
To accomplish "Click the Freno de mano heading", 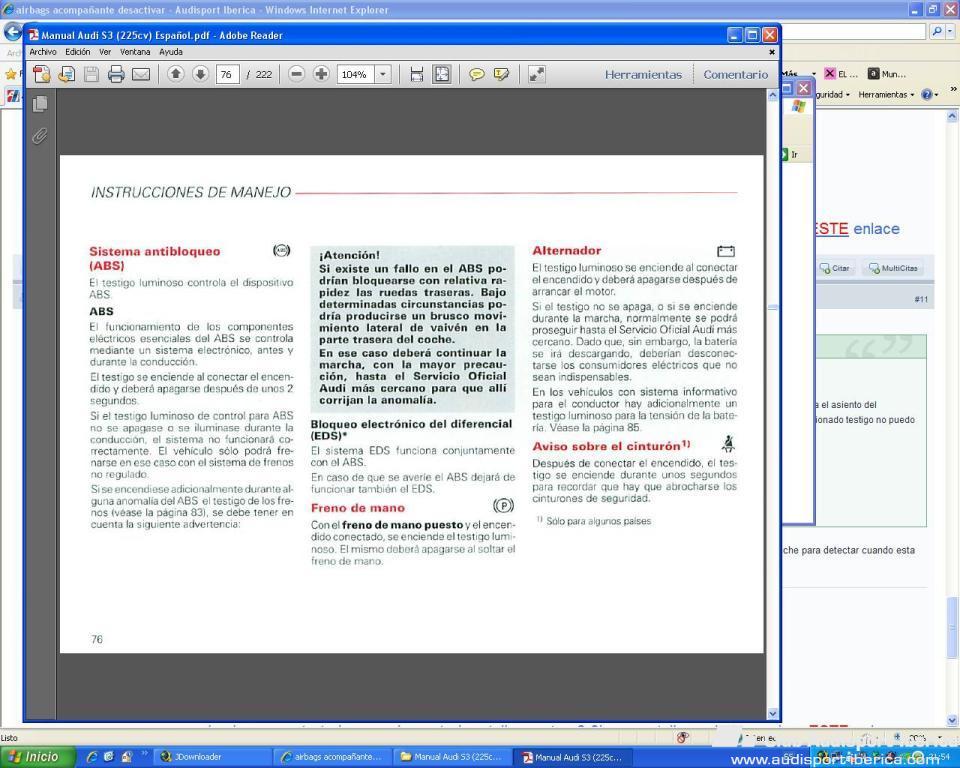I will 358,508.
